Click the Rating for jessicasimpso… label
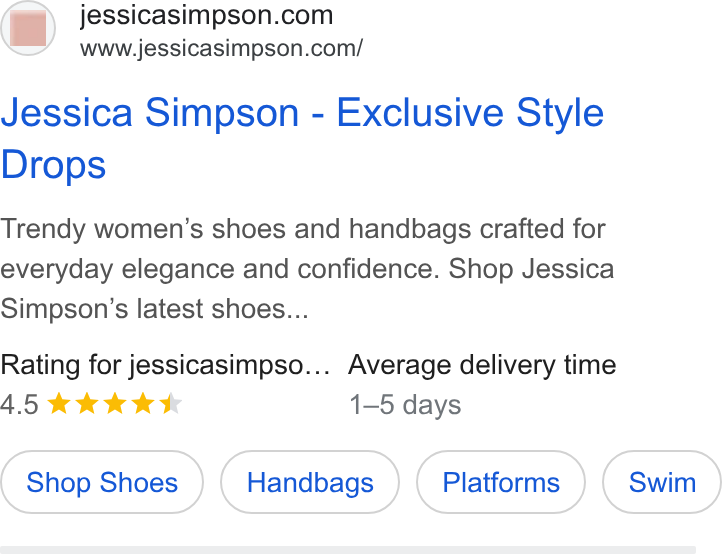The image size is (722, 554). pos(165,365)
